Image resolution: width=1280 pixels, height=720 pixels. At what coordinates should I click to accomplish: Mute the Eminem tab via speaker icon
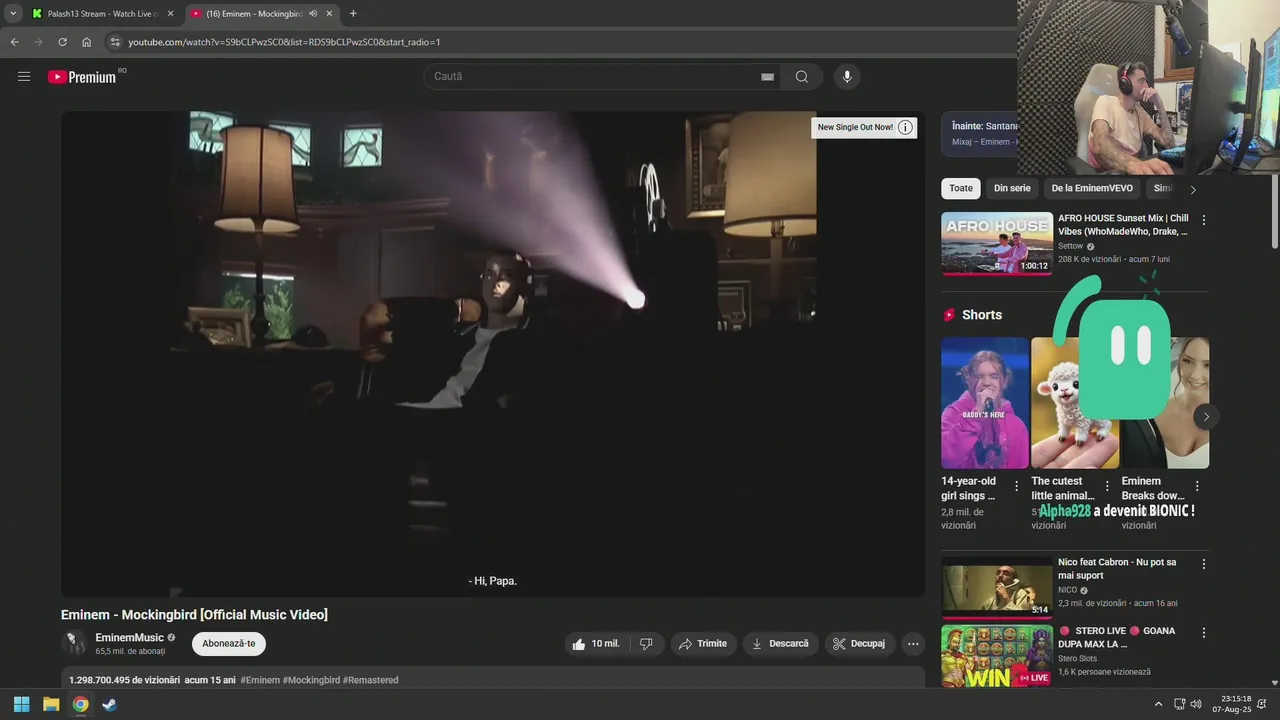click(x=313, y=14)
